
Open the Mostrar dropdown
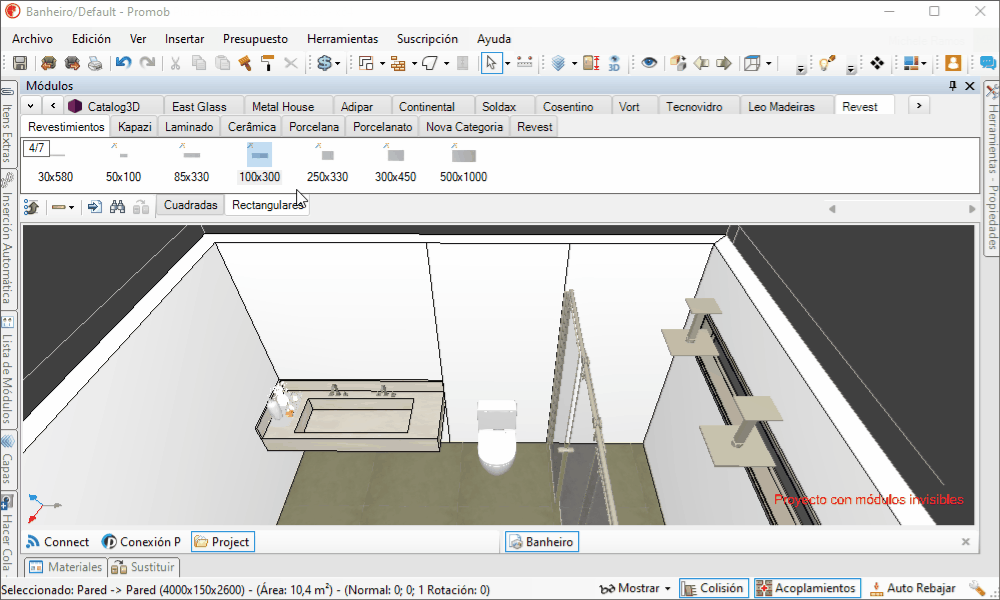(x=635, y=588)
